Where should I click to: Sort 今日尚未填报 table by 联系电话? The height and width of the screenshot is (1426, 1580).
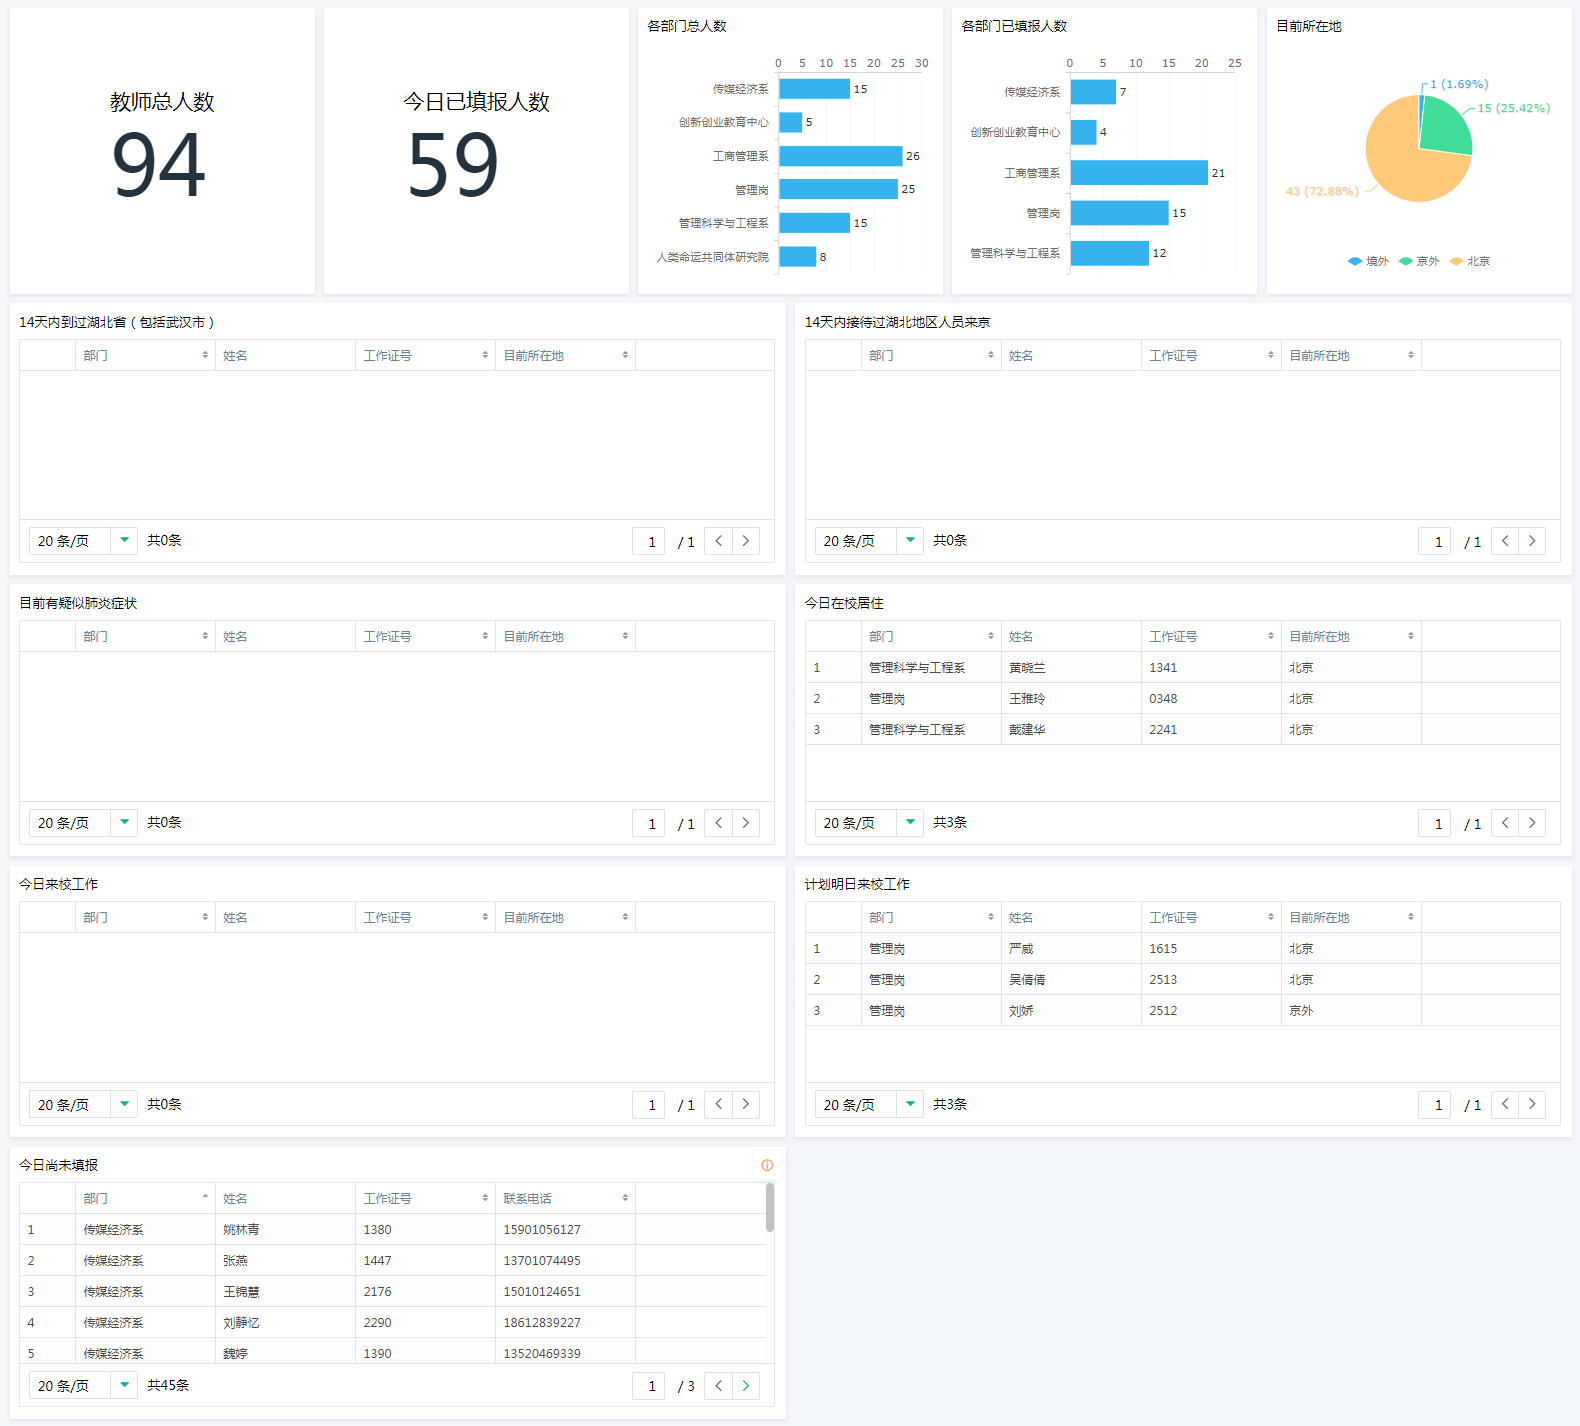pyautogui.click(x=565, y=1198)
